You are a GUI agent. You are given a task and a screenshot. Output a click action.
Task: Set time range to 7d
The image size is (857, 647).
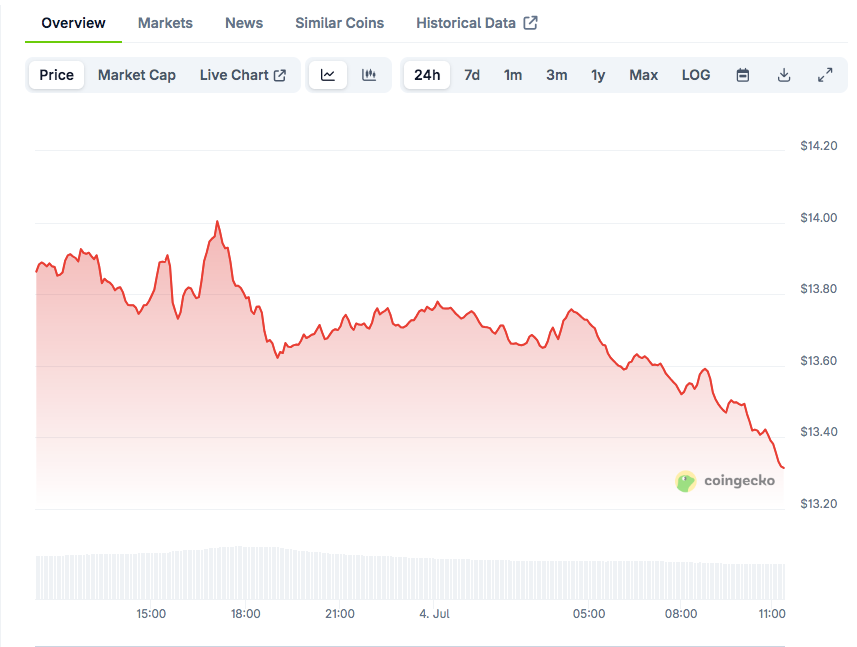coord(472,75)
